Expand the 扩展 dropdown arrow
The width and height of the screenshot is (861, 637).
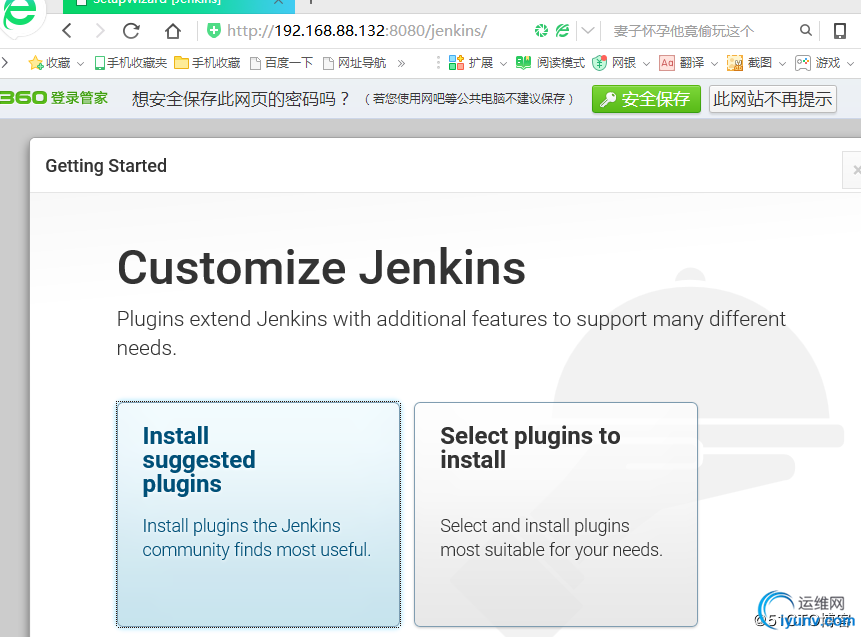502,64
